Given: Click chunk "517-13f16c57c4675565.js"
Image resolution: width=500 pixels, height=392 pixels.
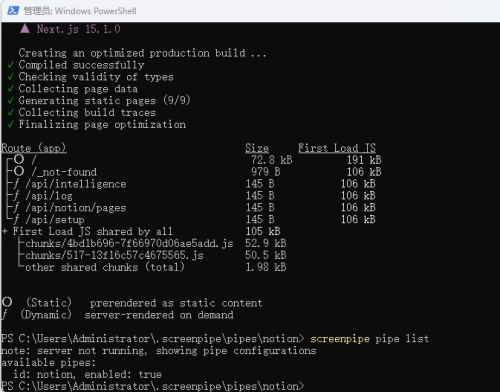Looking at the screenshot, I should tap(135, 256).
